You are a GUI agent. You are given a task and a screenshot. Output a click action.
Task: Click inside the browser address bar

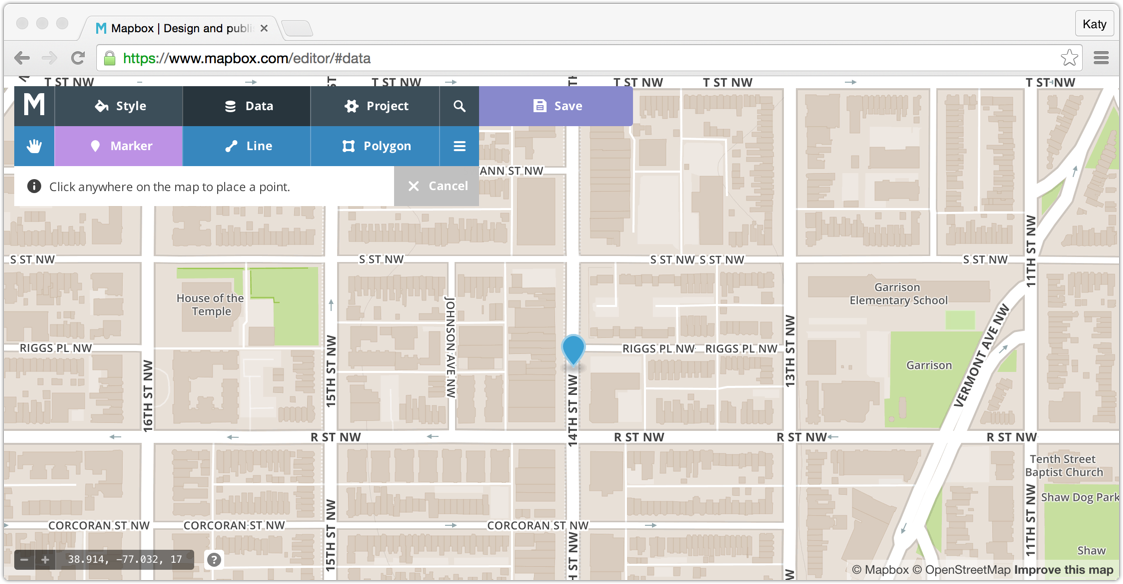click(x=400, y=57)
